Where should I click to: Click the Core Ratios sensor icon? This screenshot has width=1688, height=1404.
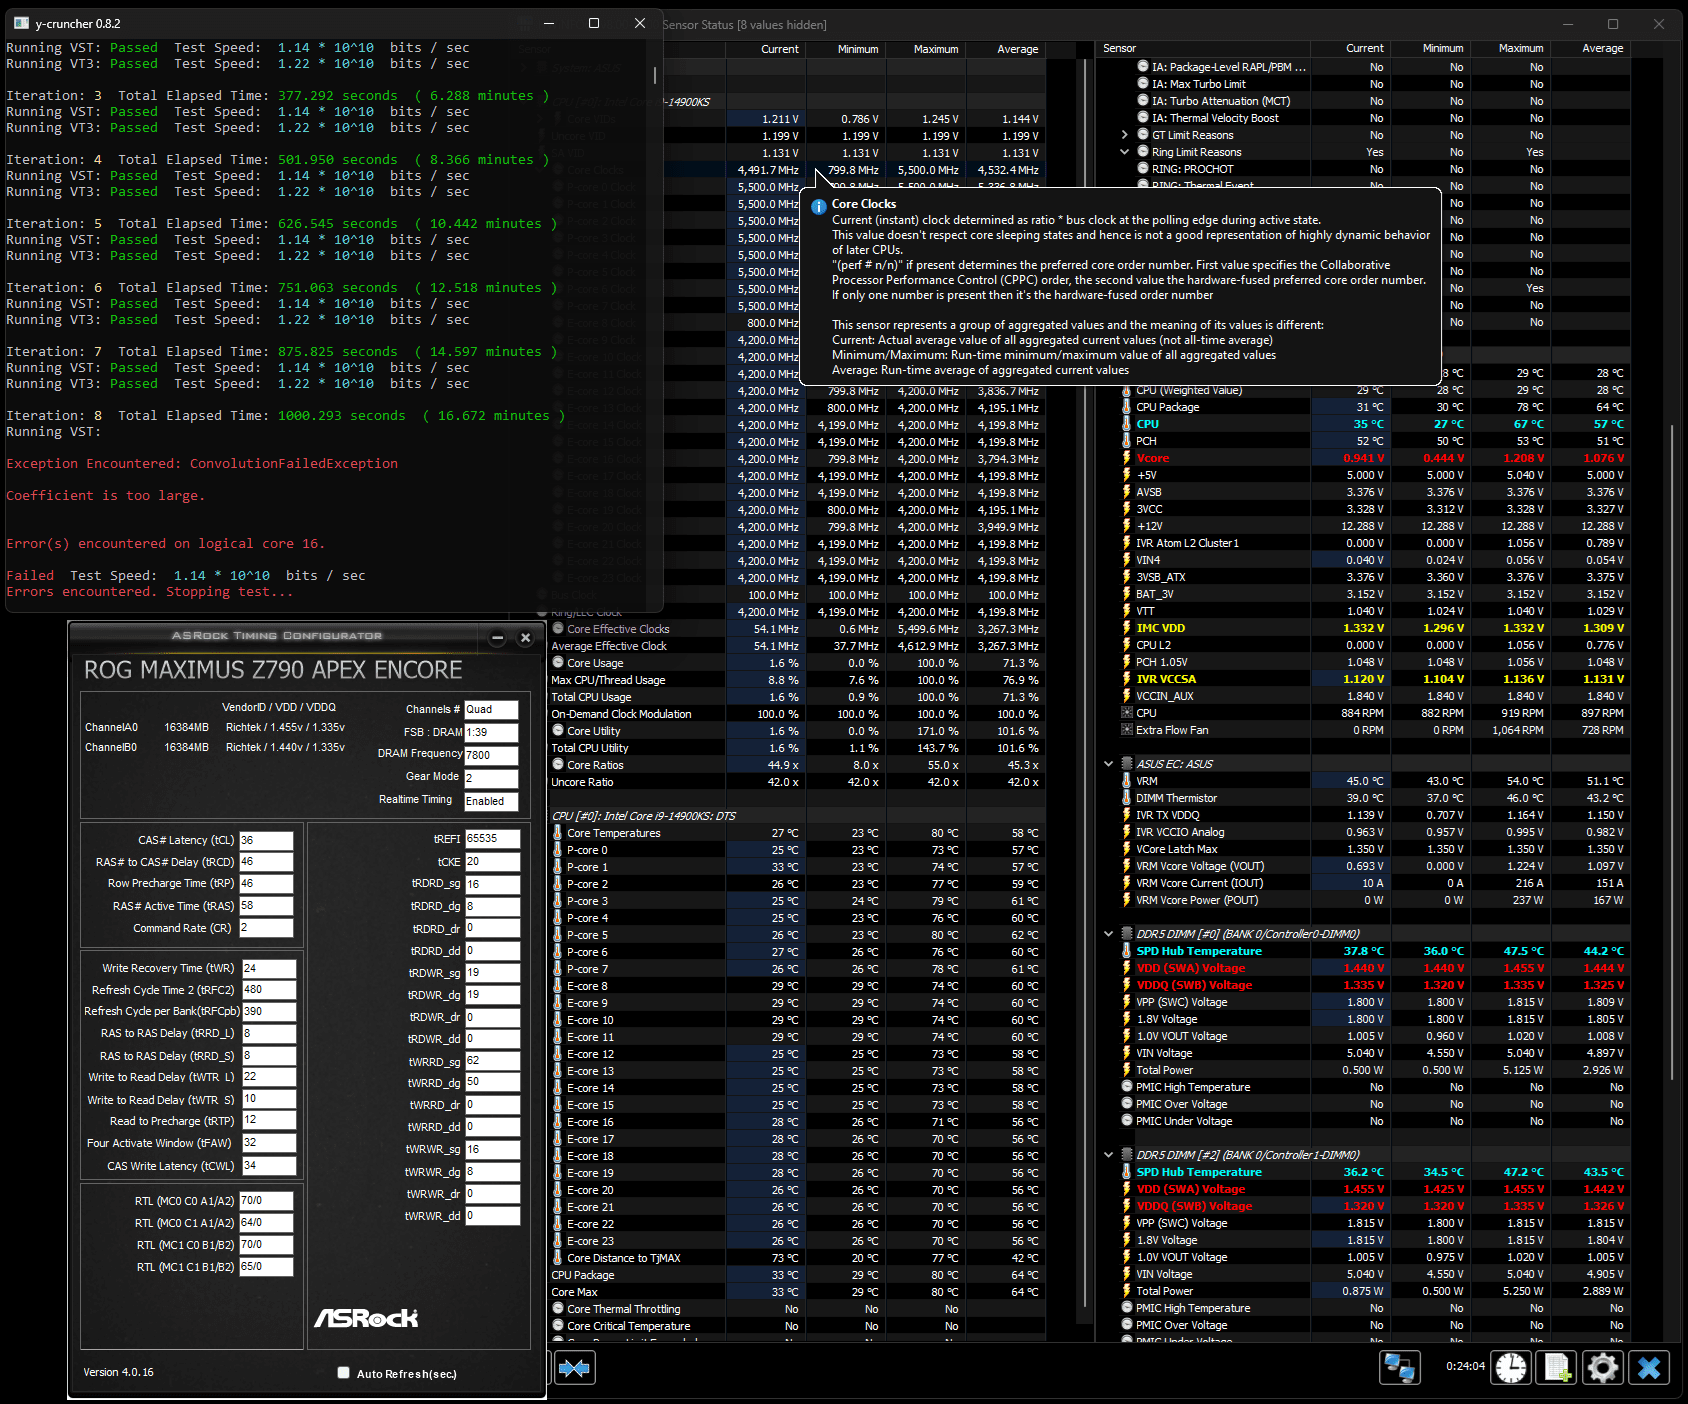point(558,765)
